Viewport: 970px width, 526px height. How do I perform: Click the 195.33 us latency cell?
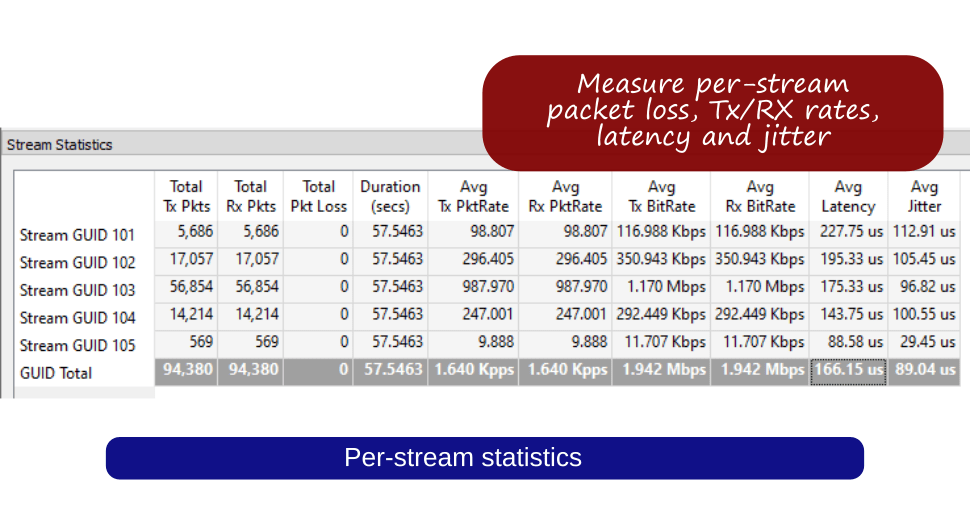click(x=848, y=261)
